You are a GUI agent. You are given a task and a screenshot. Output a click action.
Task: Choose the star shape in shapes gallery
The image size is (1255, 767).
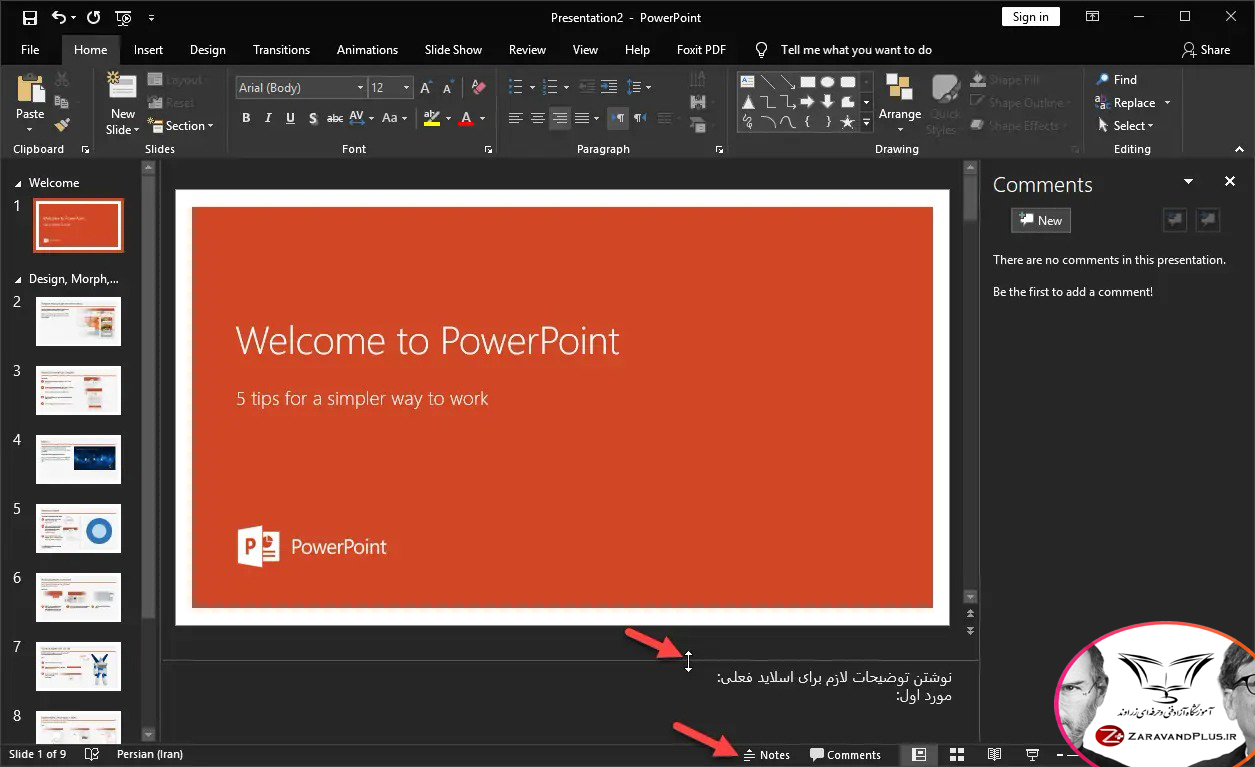[848, 122]
